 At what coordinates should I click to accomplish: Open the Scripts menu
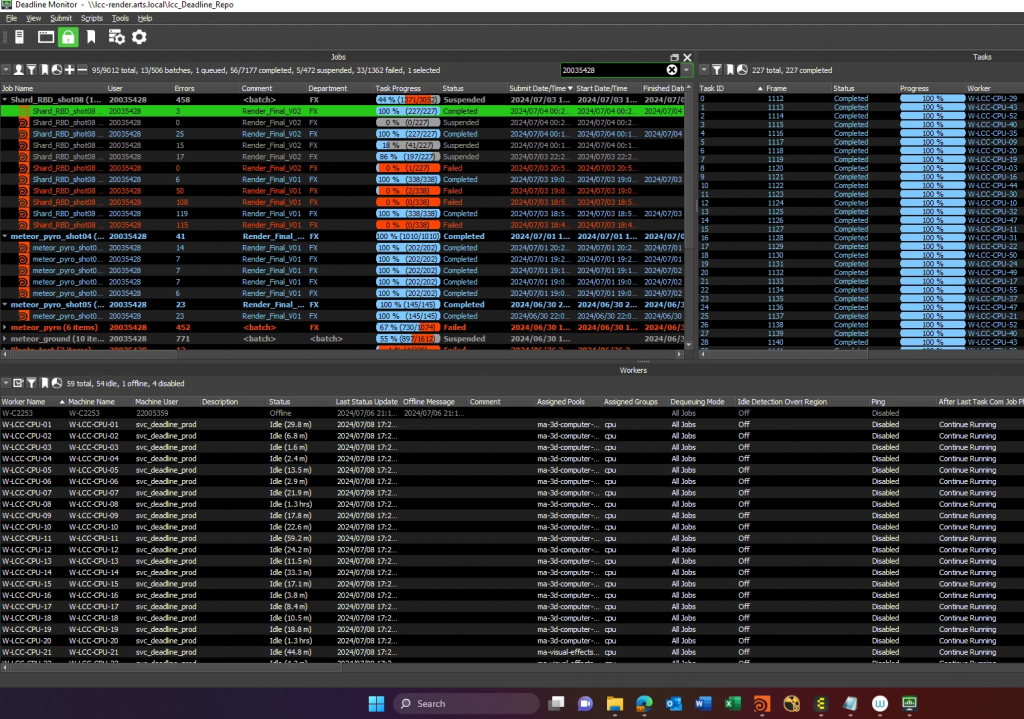coord(91,18)
